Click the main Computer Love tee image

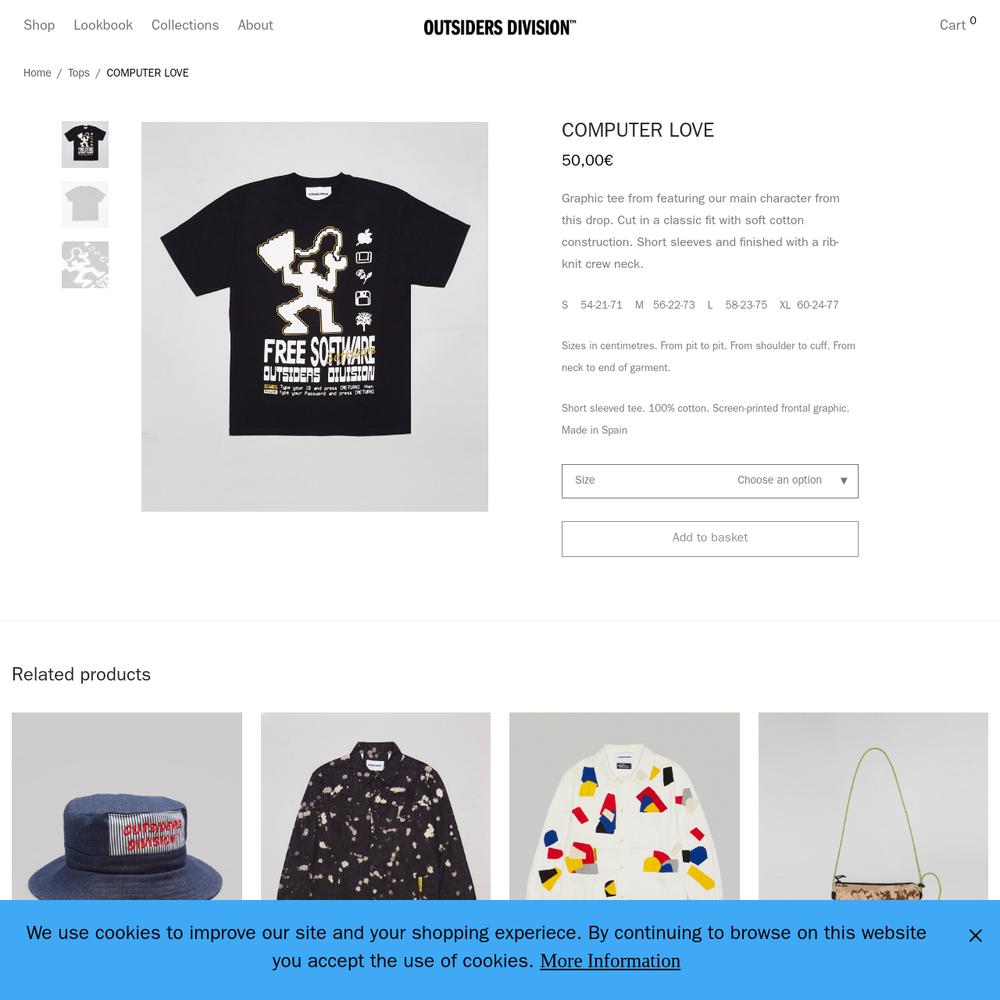pos(314,316)
